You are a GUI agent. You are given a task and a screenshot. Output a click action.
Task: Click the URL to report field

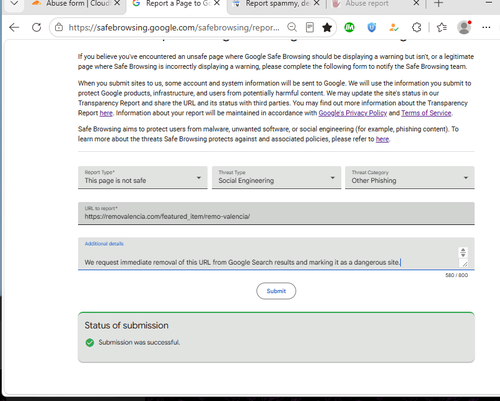(x=276, y=213)
